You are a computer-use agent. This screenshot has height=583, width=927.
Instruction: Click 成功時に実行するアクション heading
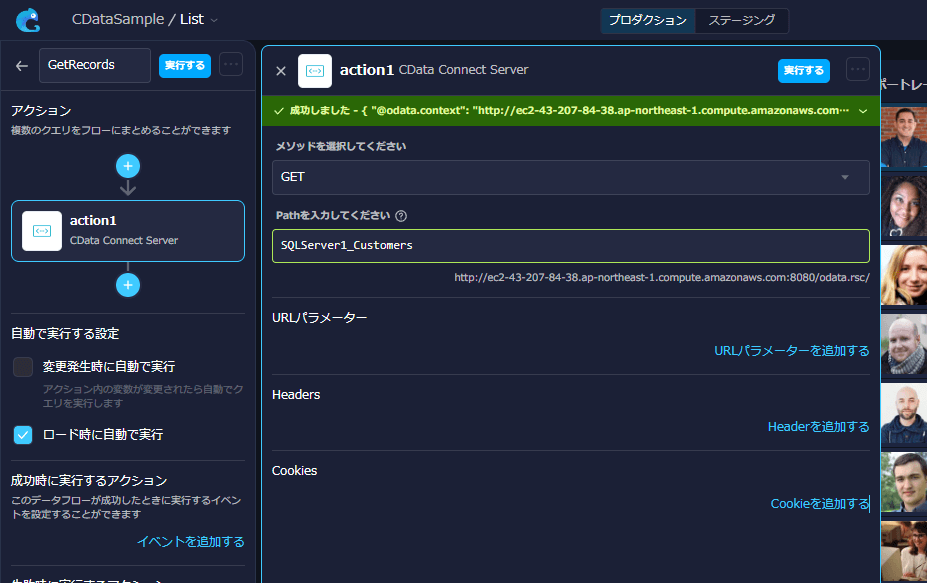point(89,481)
